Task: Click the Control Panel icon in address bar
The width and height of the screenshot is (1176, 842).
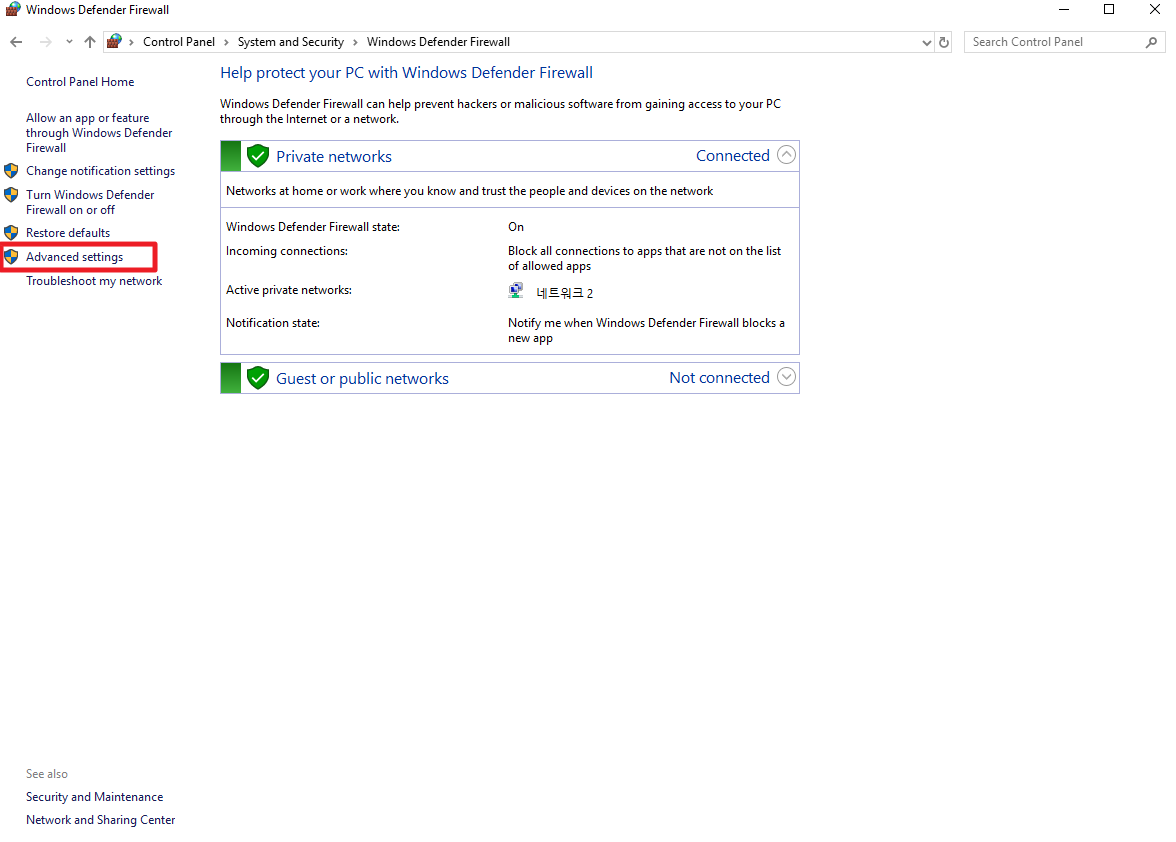Action: click(x=114, y=41)
